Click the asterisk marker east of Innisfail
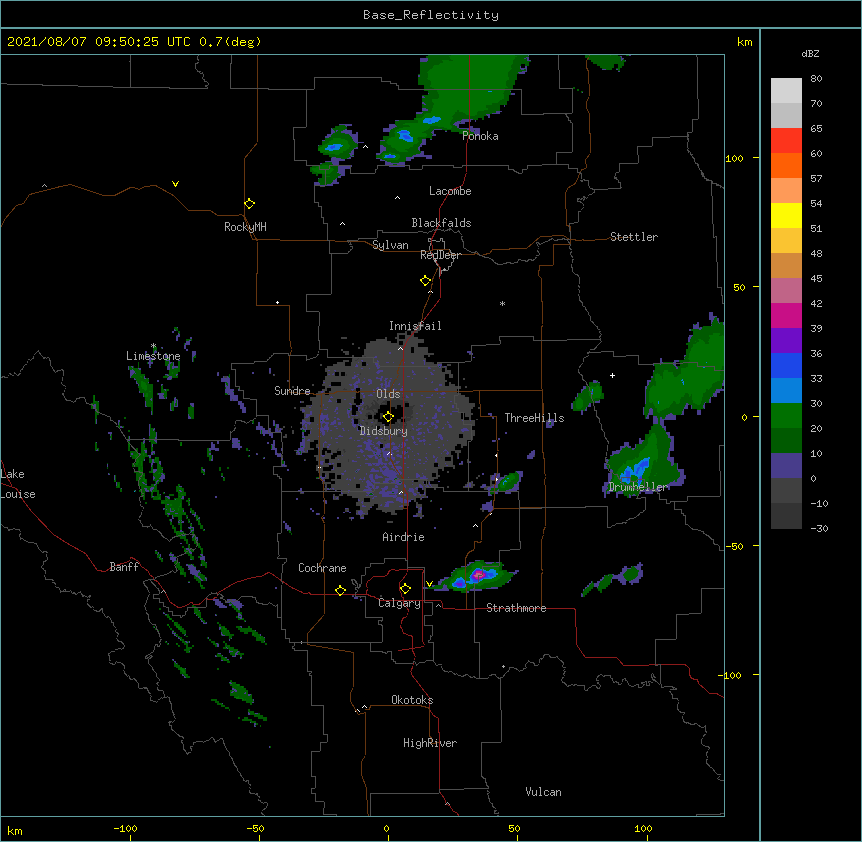 [x=502, y=304]
